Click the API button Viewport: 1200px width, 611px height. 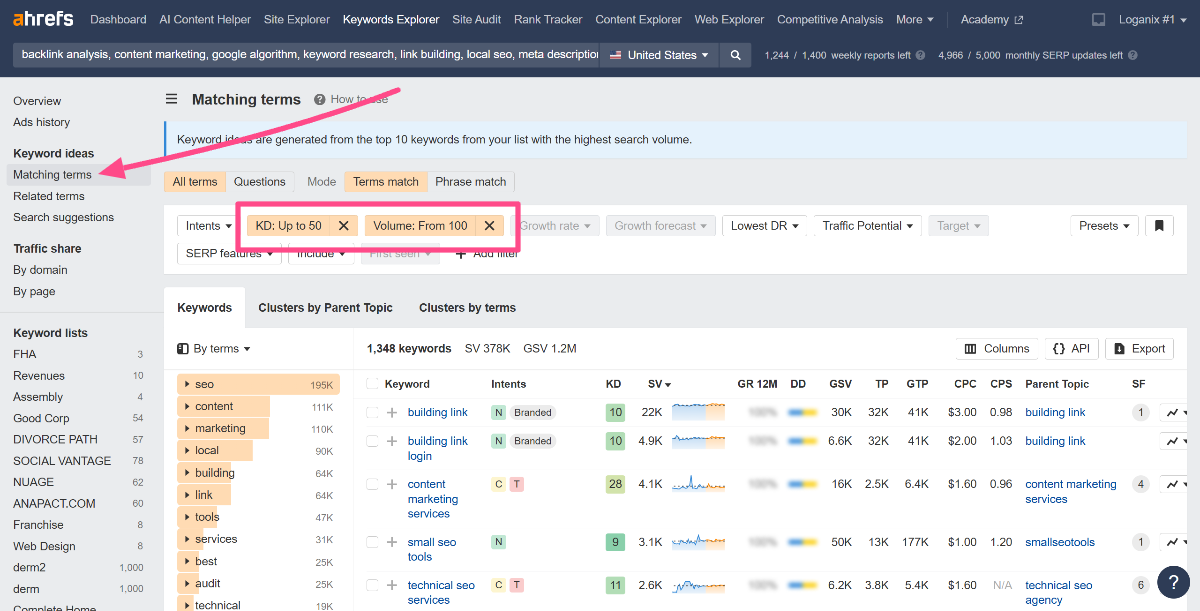point(1071,349)
